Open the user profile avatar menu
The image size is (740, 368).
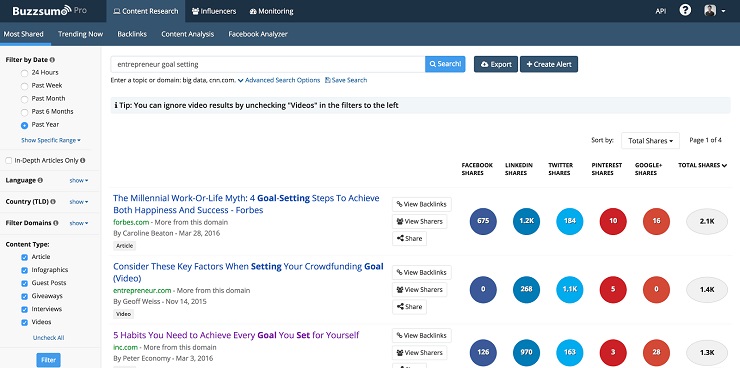[x=715, y=11]
